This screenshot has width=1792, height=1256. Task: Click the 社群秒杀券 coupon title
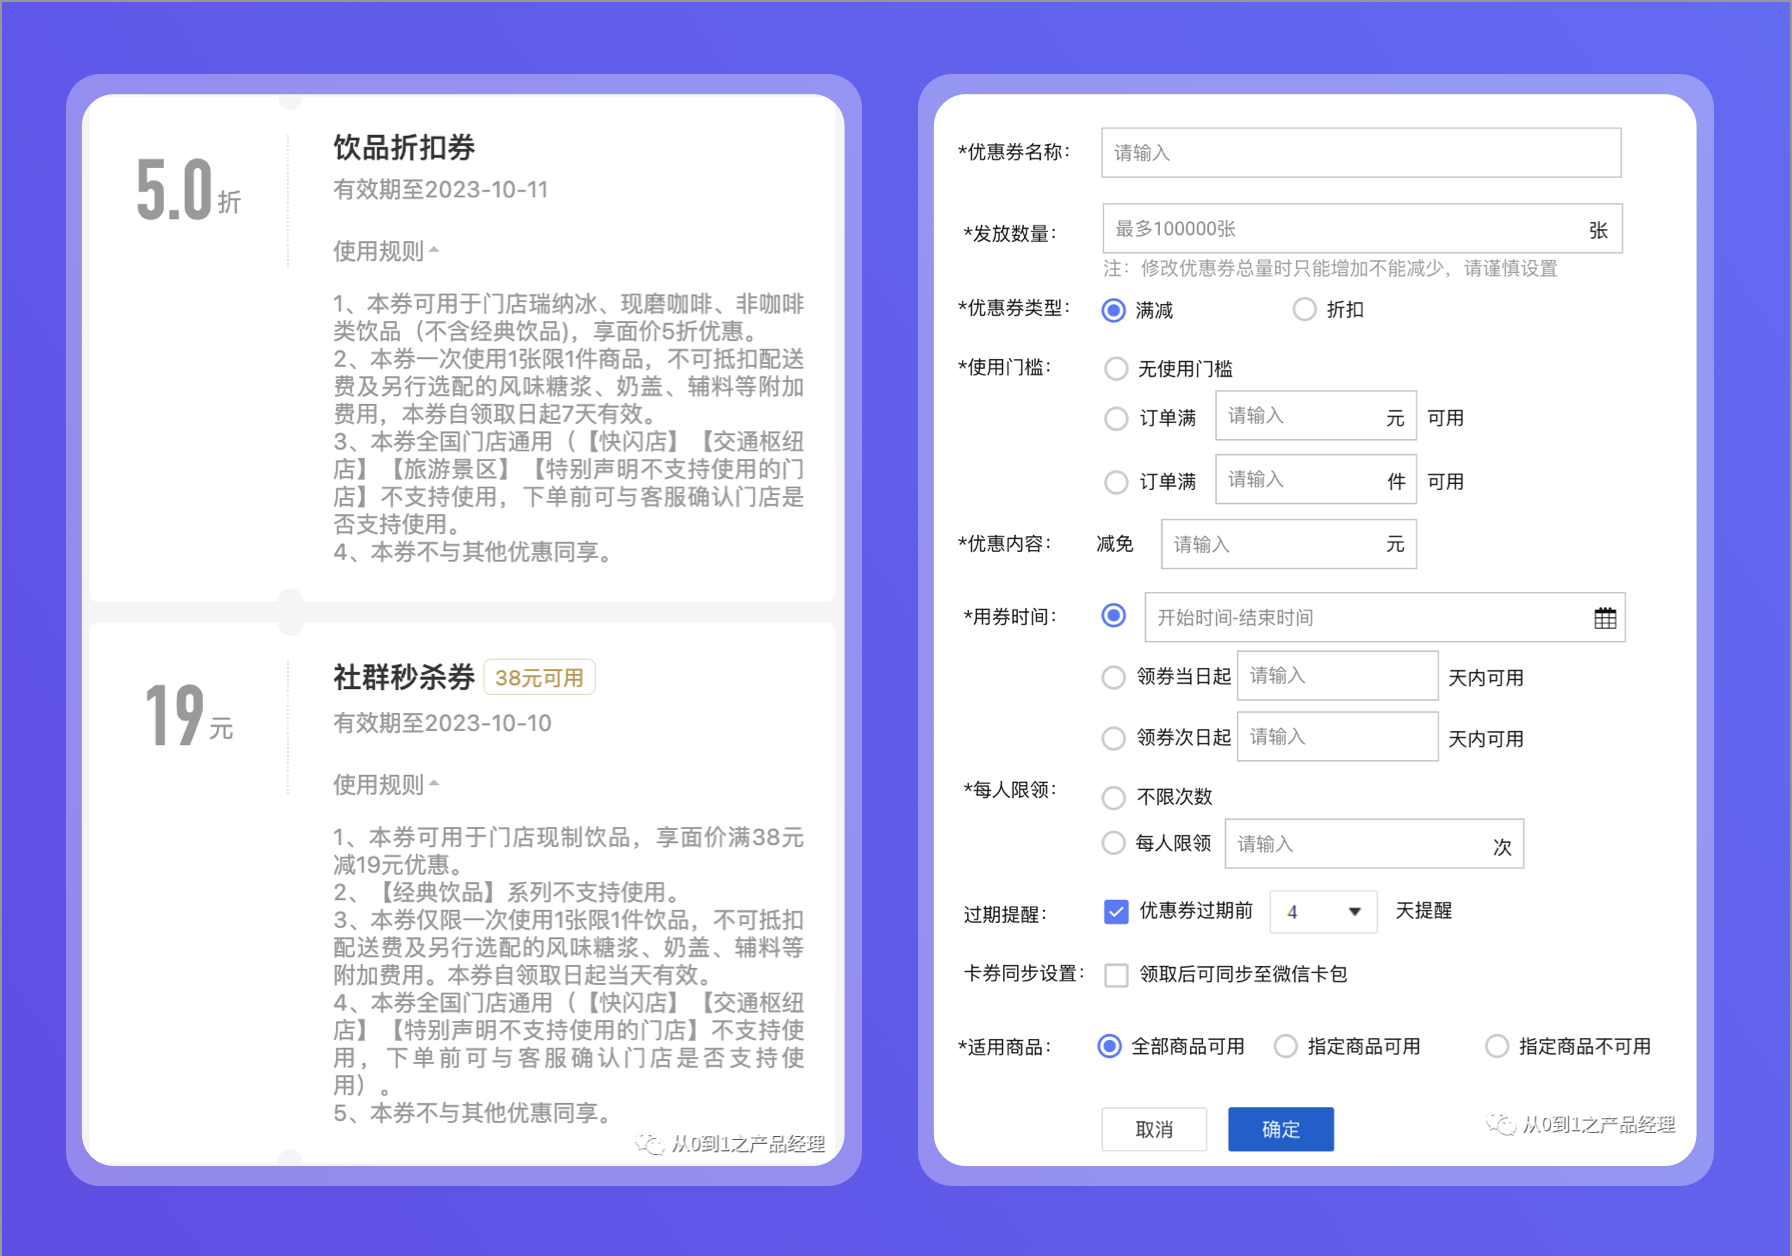(x=404, y=678)
